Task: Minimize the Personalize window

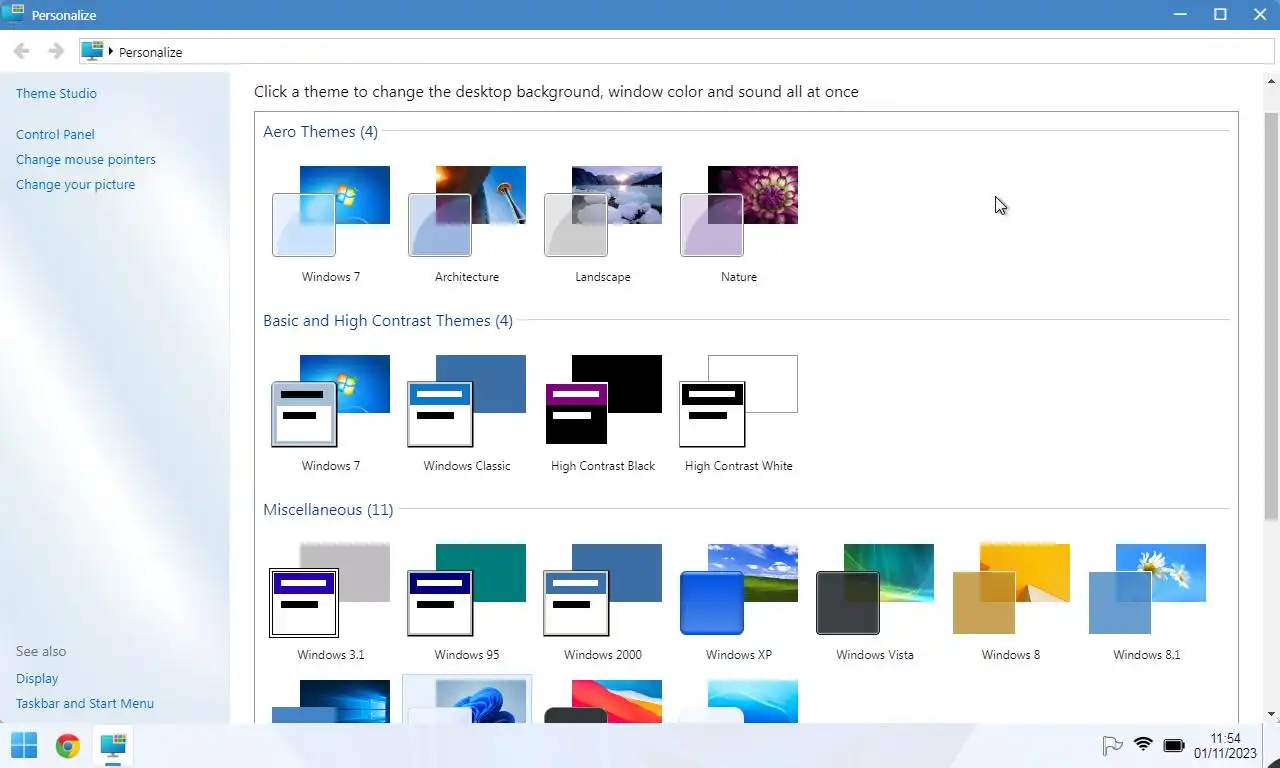Action: (1181, 14)
